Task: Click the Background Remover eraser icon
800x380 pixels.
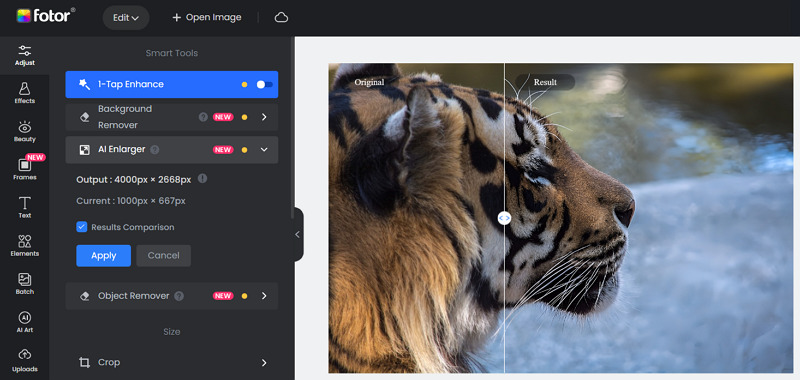Action: pos(85,117)
